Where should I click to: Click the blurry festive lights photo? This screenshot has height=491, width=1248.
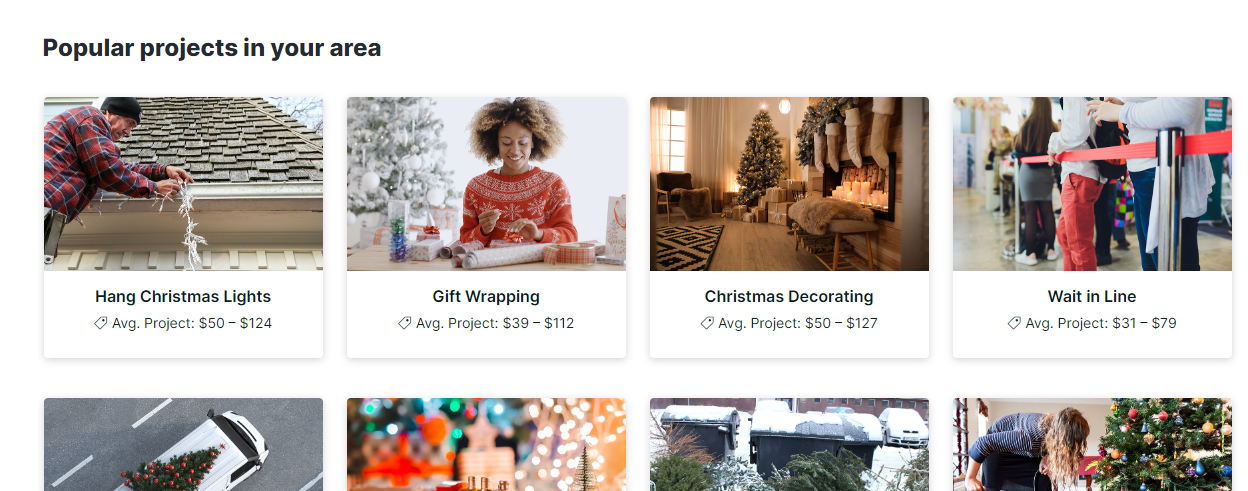click(x=486, y=445)
